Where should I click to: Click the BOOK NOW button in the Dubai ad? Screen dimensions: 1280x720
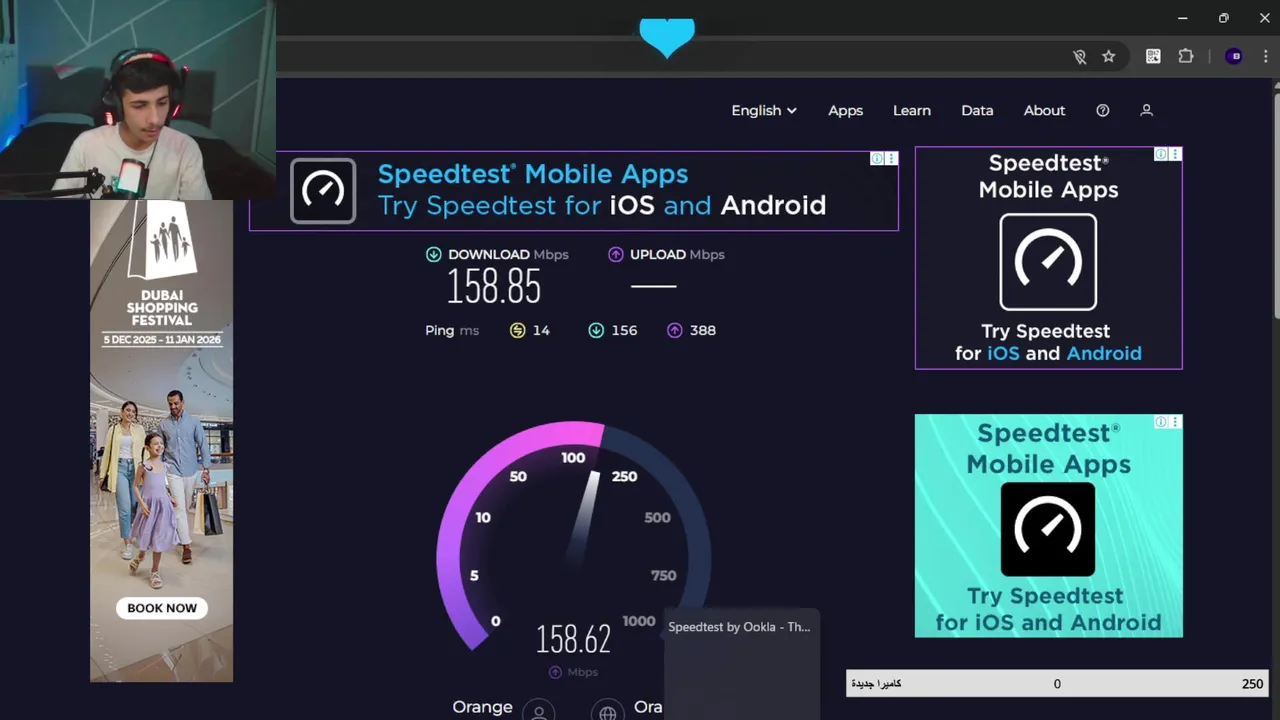click(x=162, y=608)
